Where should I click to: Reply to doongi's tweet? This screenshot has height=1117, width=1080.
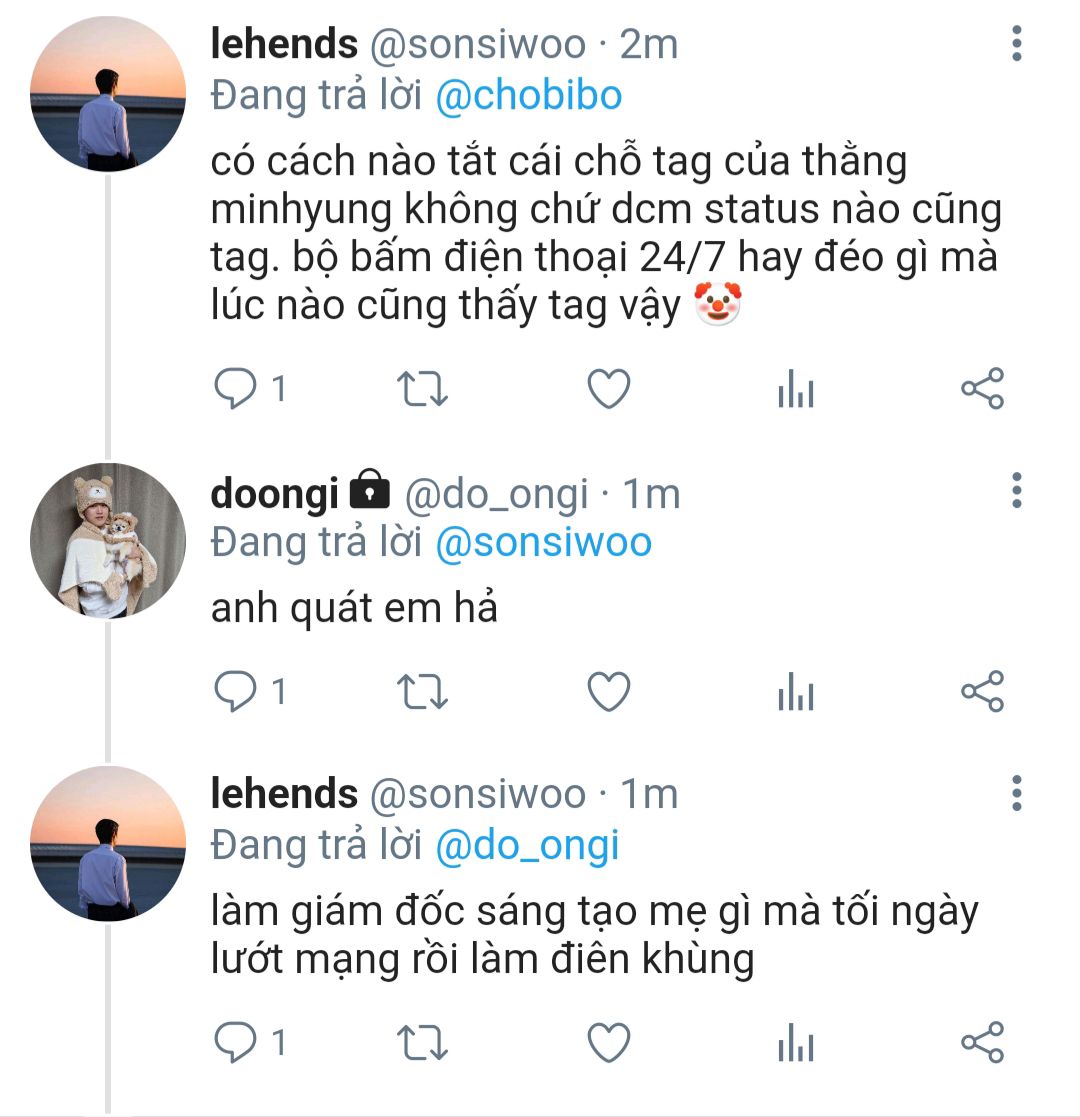[237, 692]
